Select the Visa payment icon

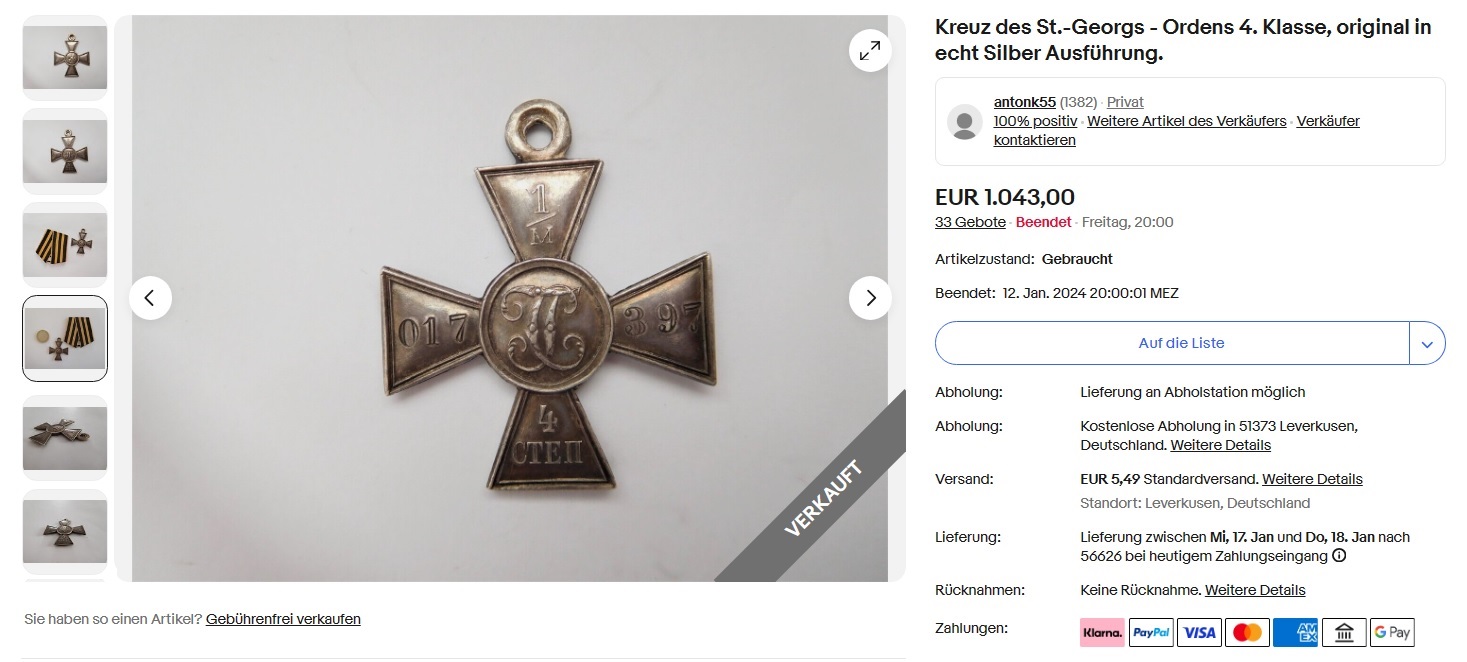click(1199, 632)
